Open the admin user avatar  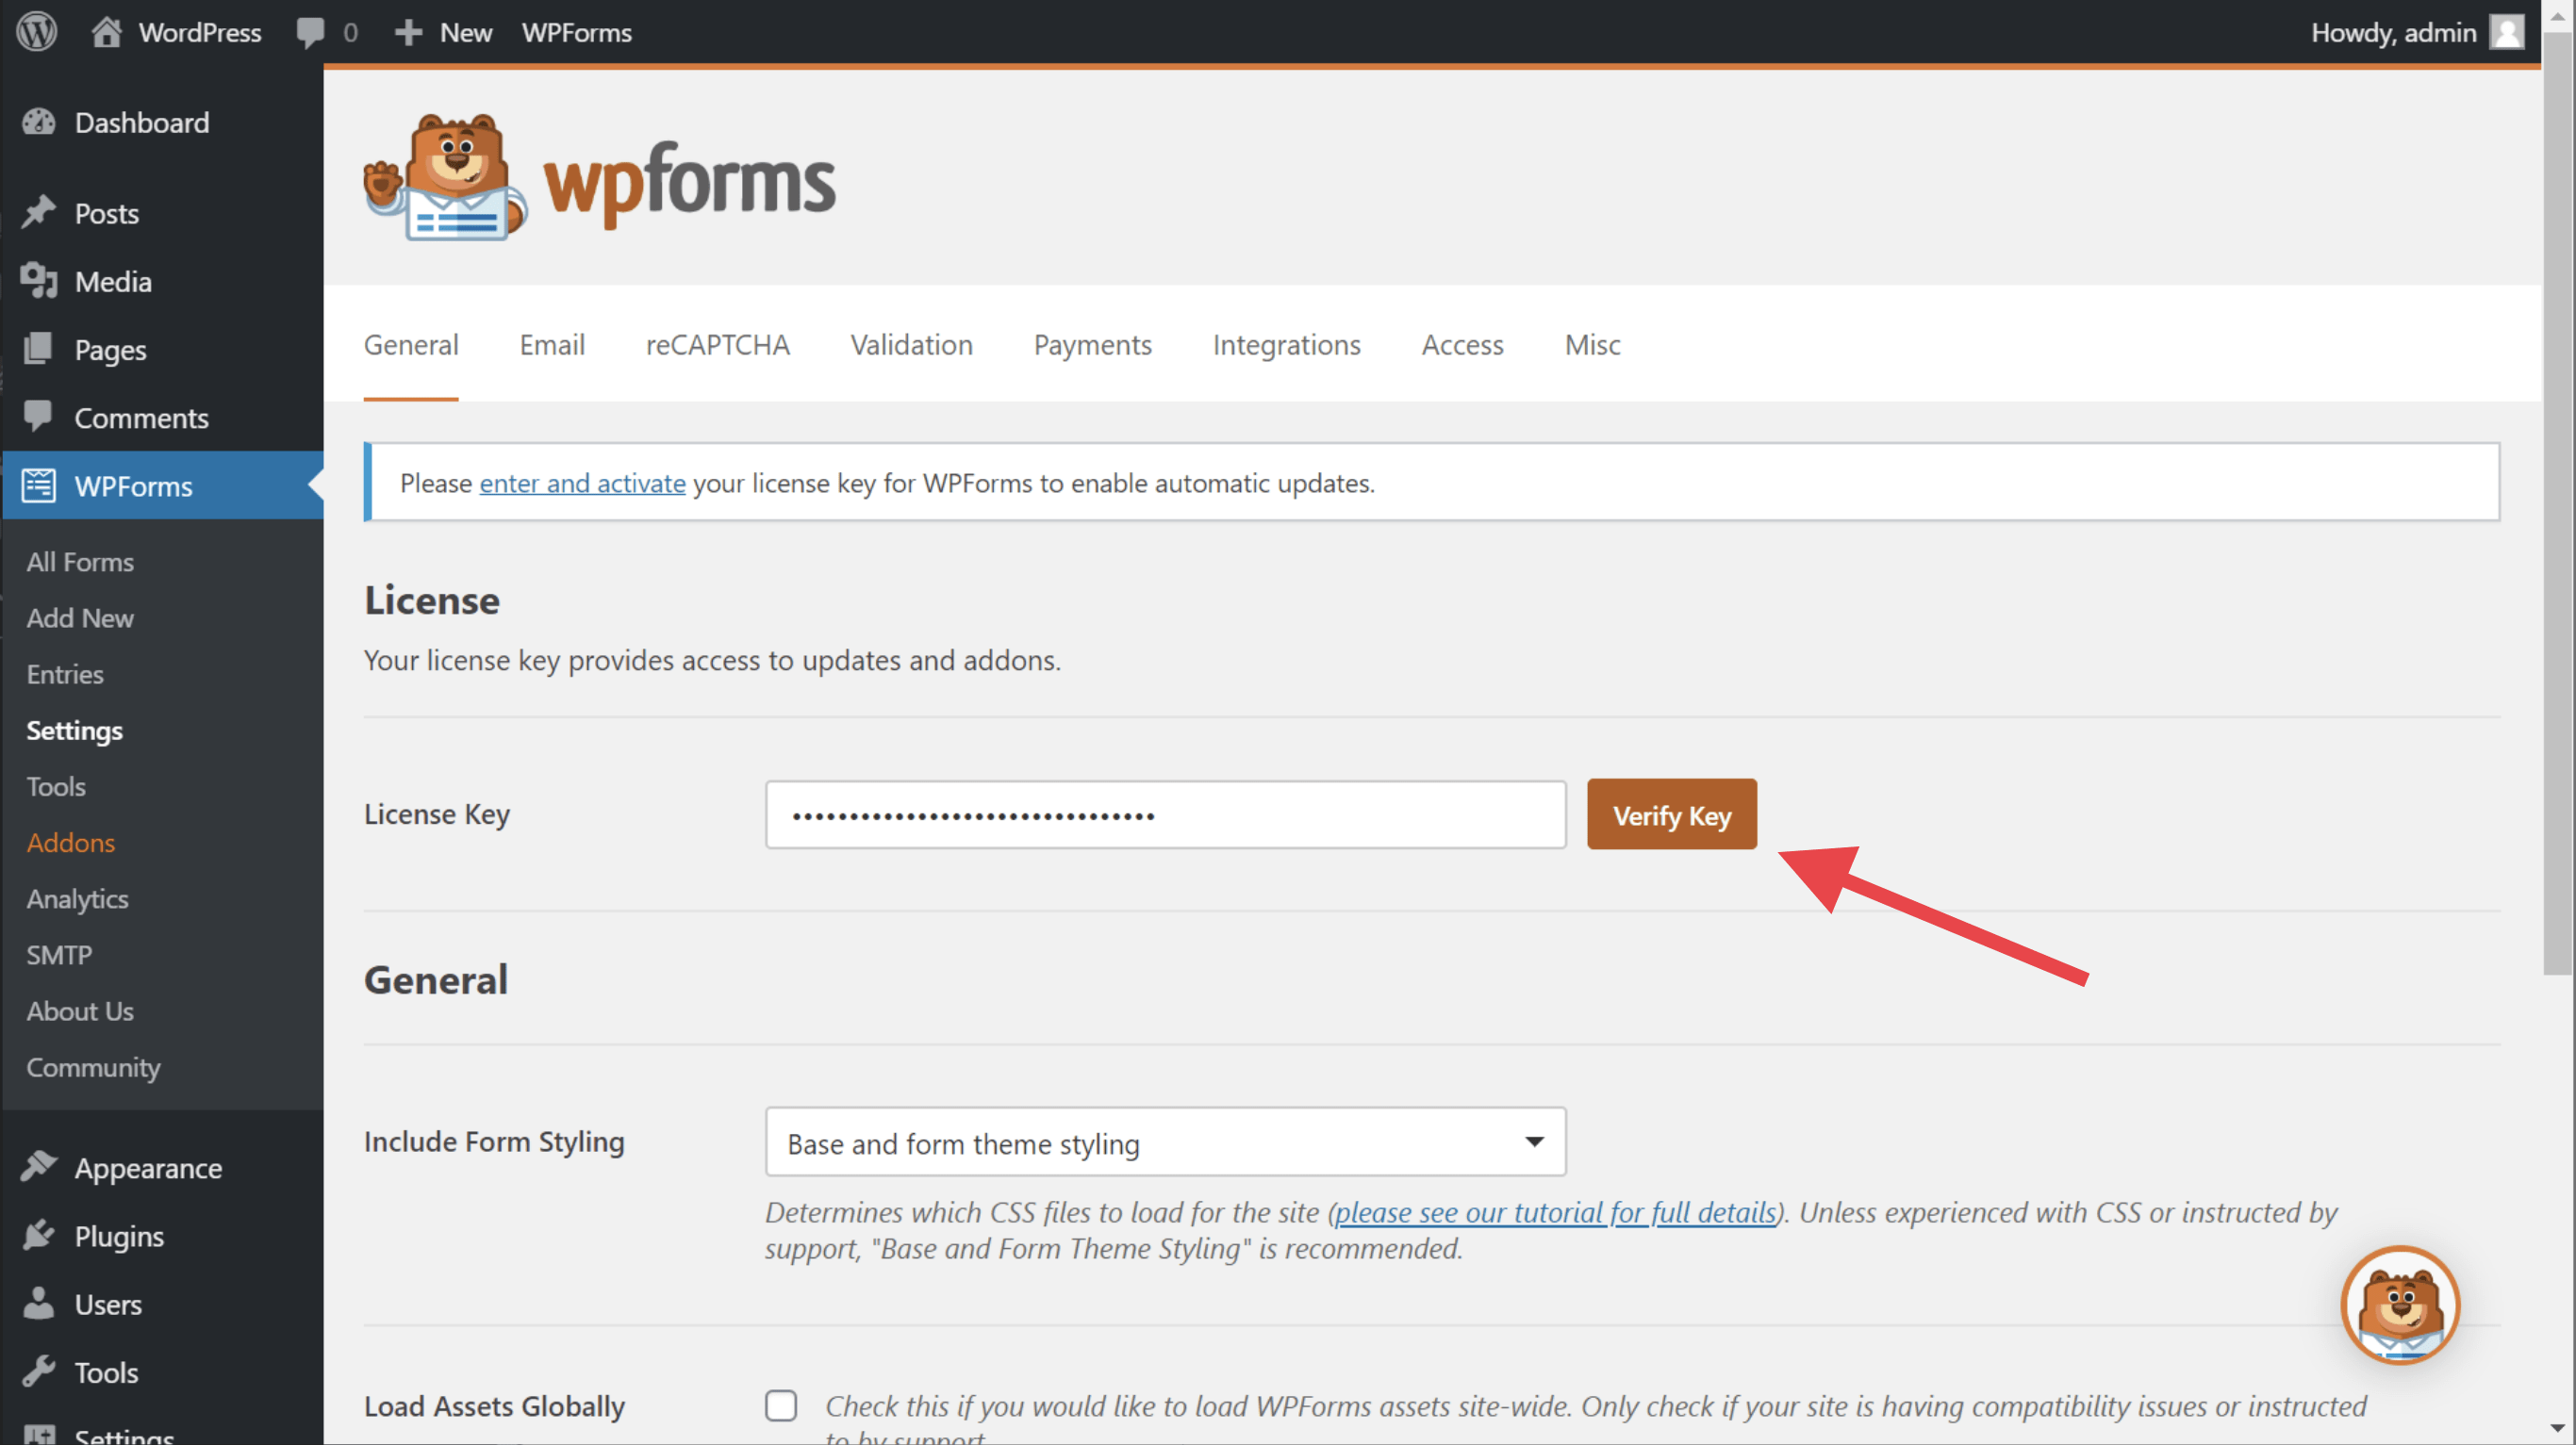point(2506,32)
